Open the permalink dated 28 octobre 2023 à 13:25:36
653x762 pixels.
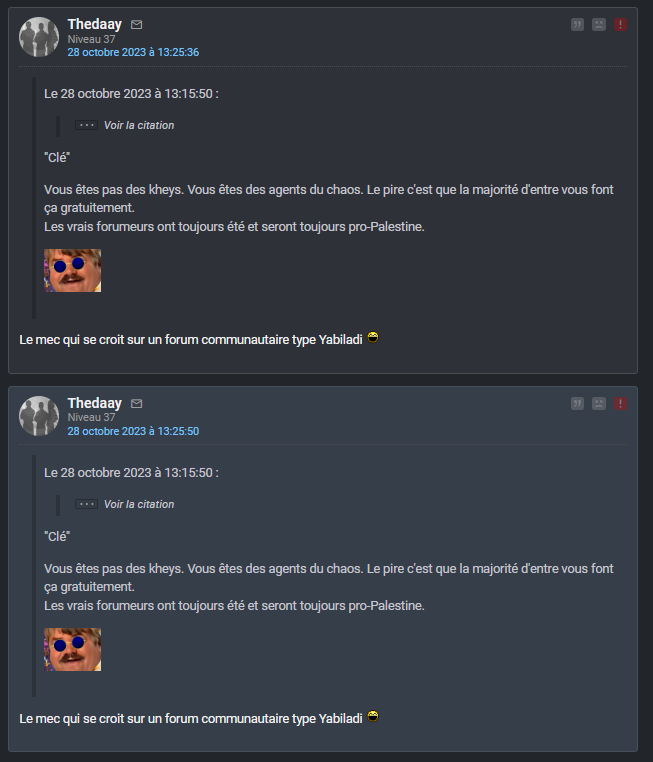click(133, 52)
